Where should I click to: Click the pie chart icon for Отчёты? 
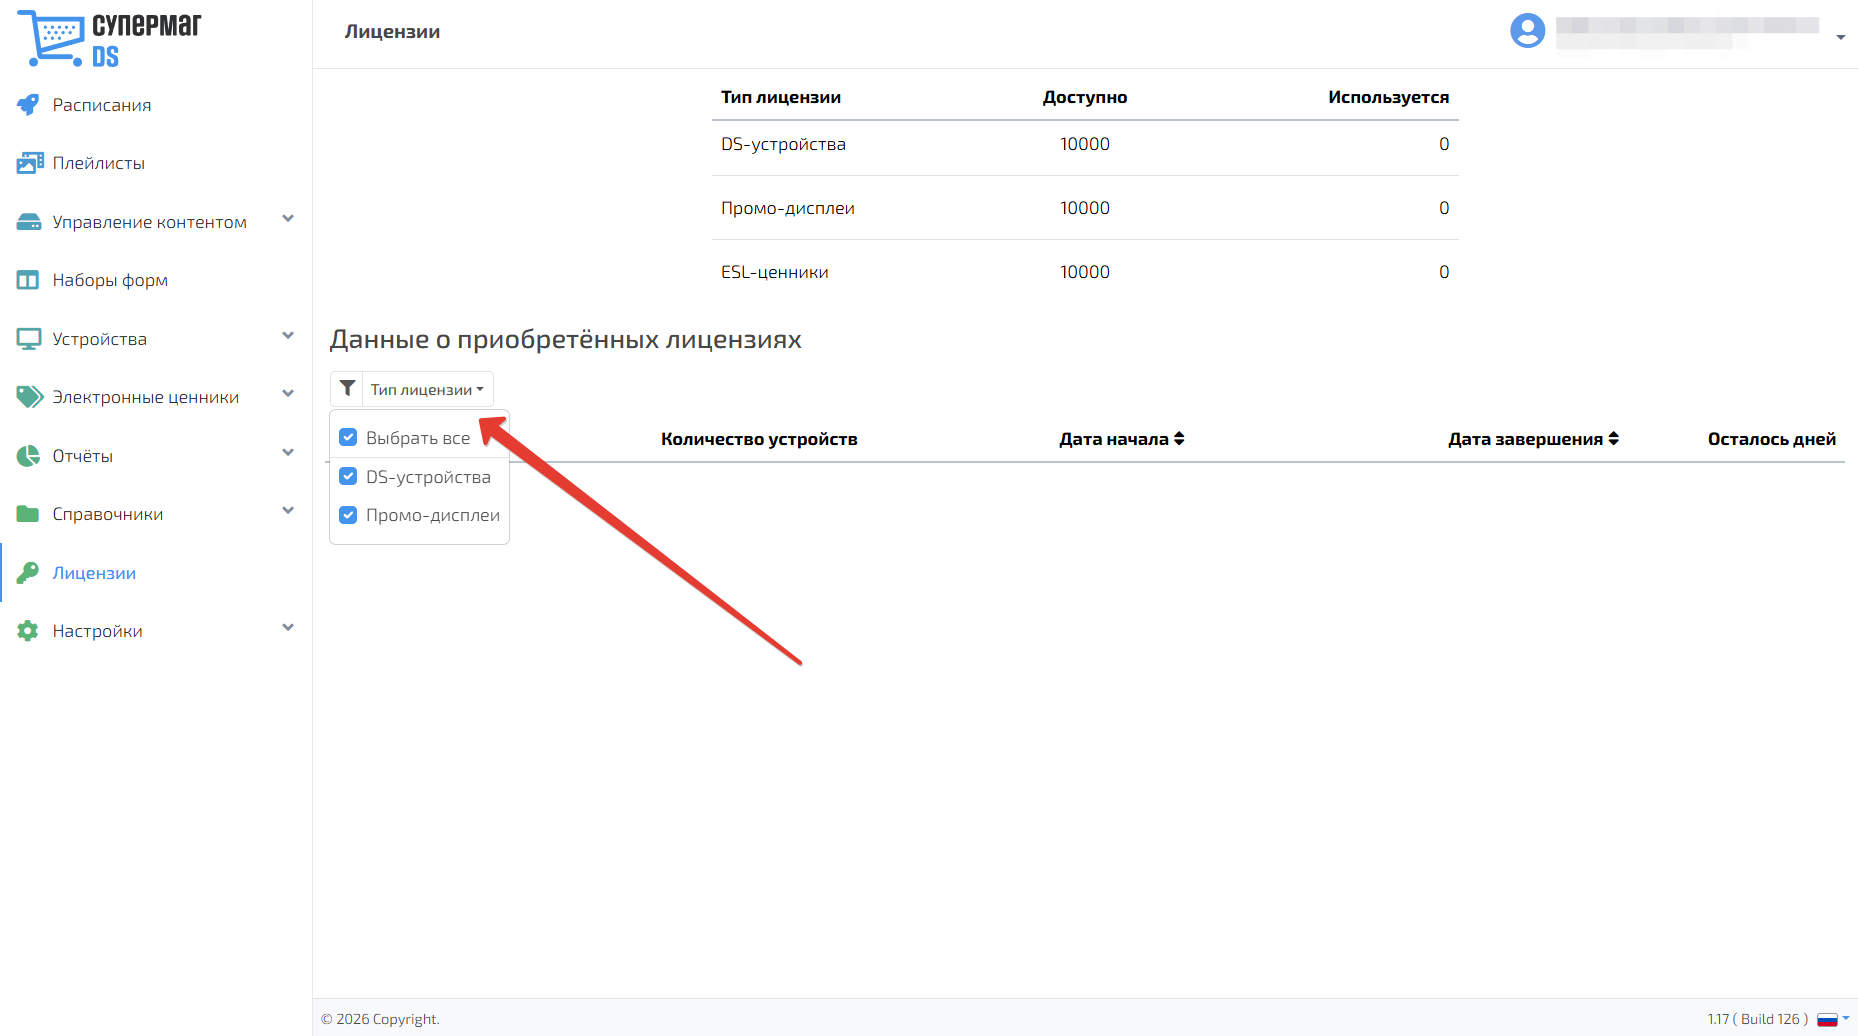coord(28,456)
